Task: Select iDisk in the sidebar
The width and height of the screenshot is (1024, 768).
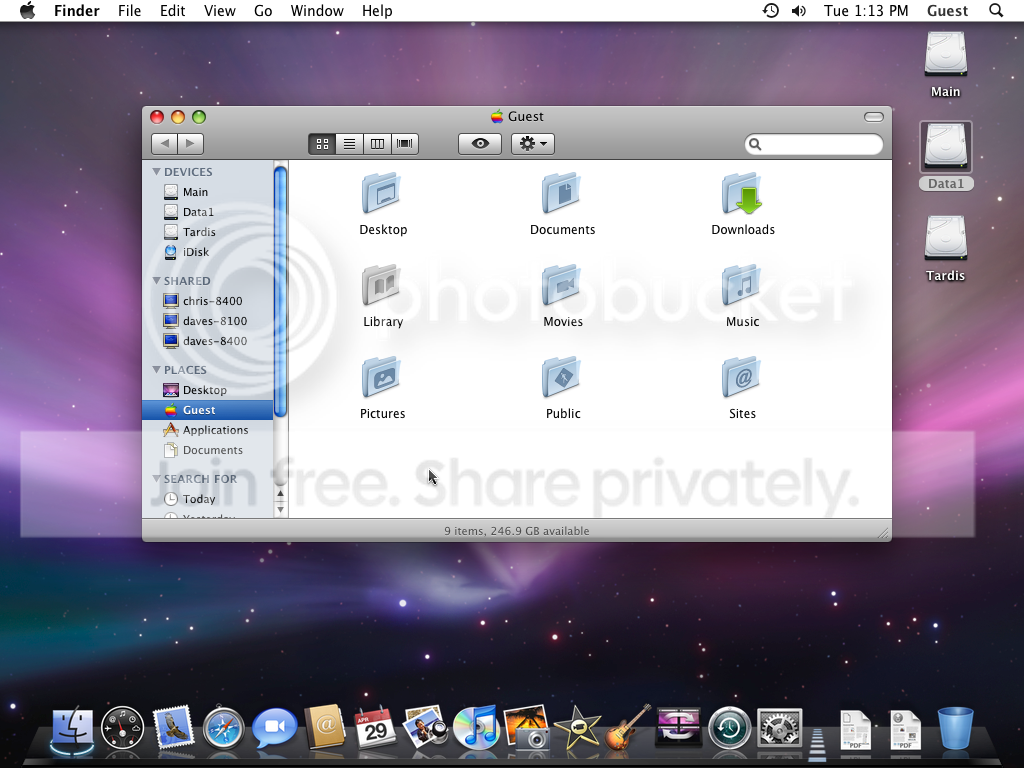Action: click(208, 252)
